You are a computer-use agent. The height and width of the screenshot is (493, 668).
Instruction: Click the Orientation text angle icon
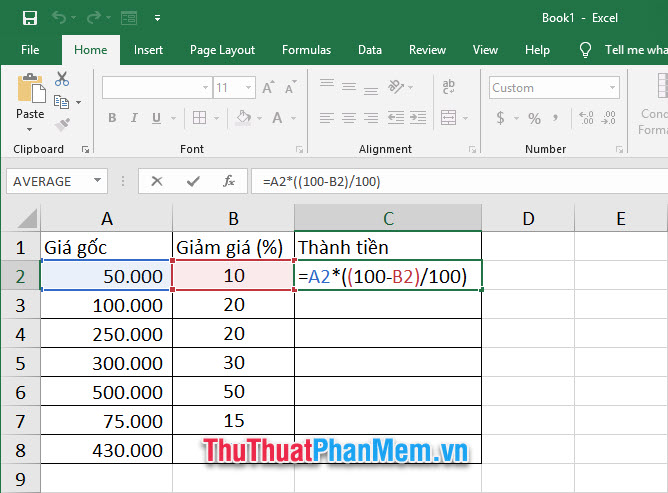(x=396, y=87)
